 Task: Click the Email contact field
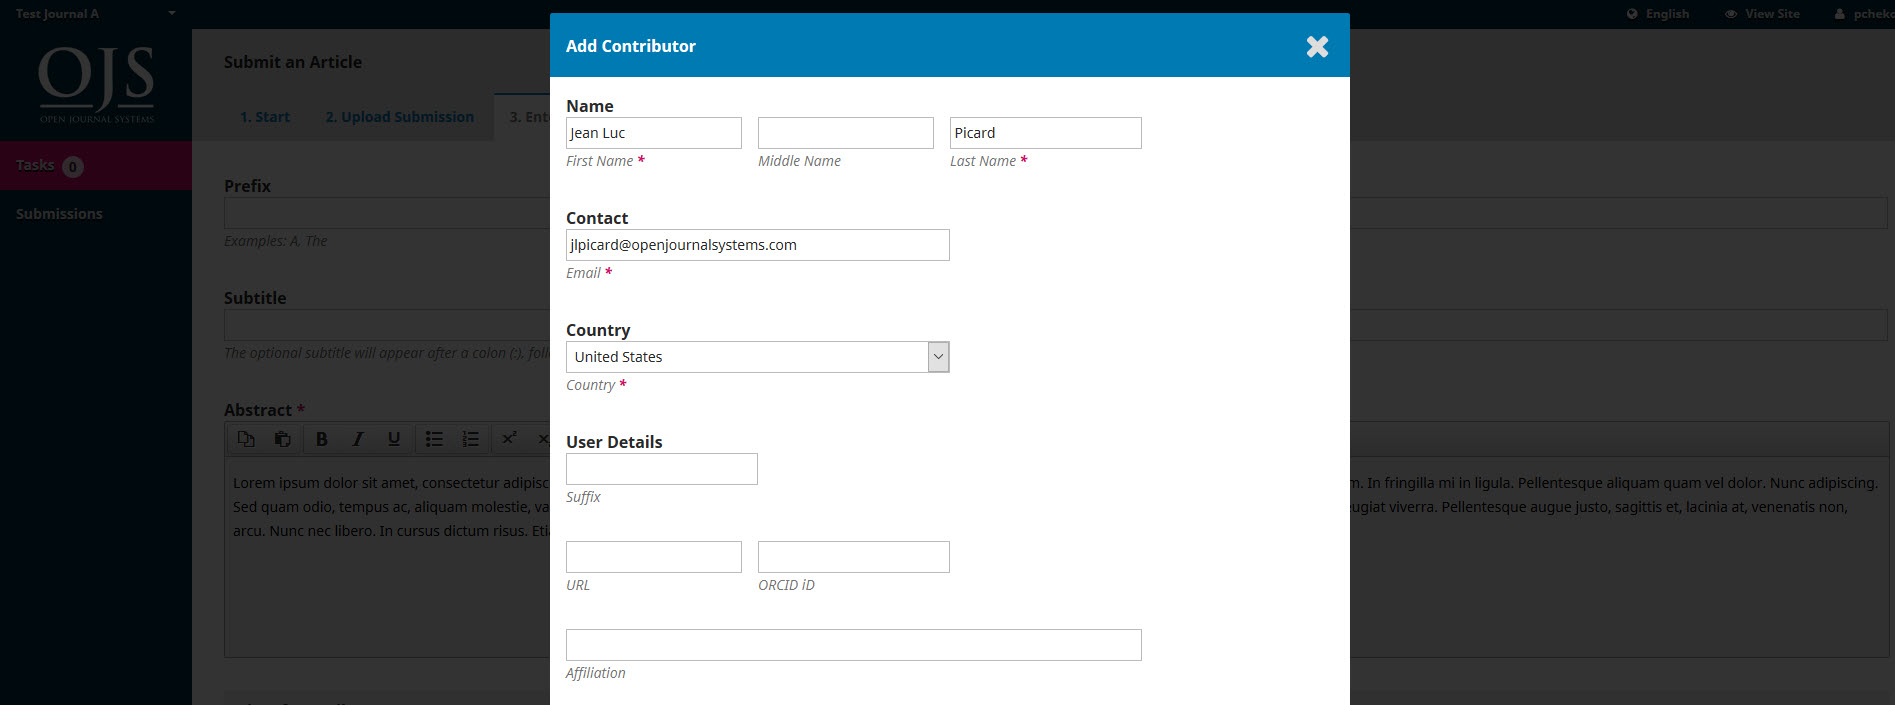click(758, 245)
